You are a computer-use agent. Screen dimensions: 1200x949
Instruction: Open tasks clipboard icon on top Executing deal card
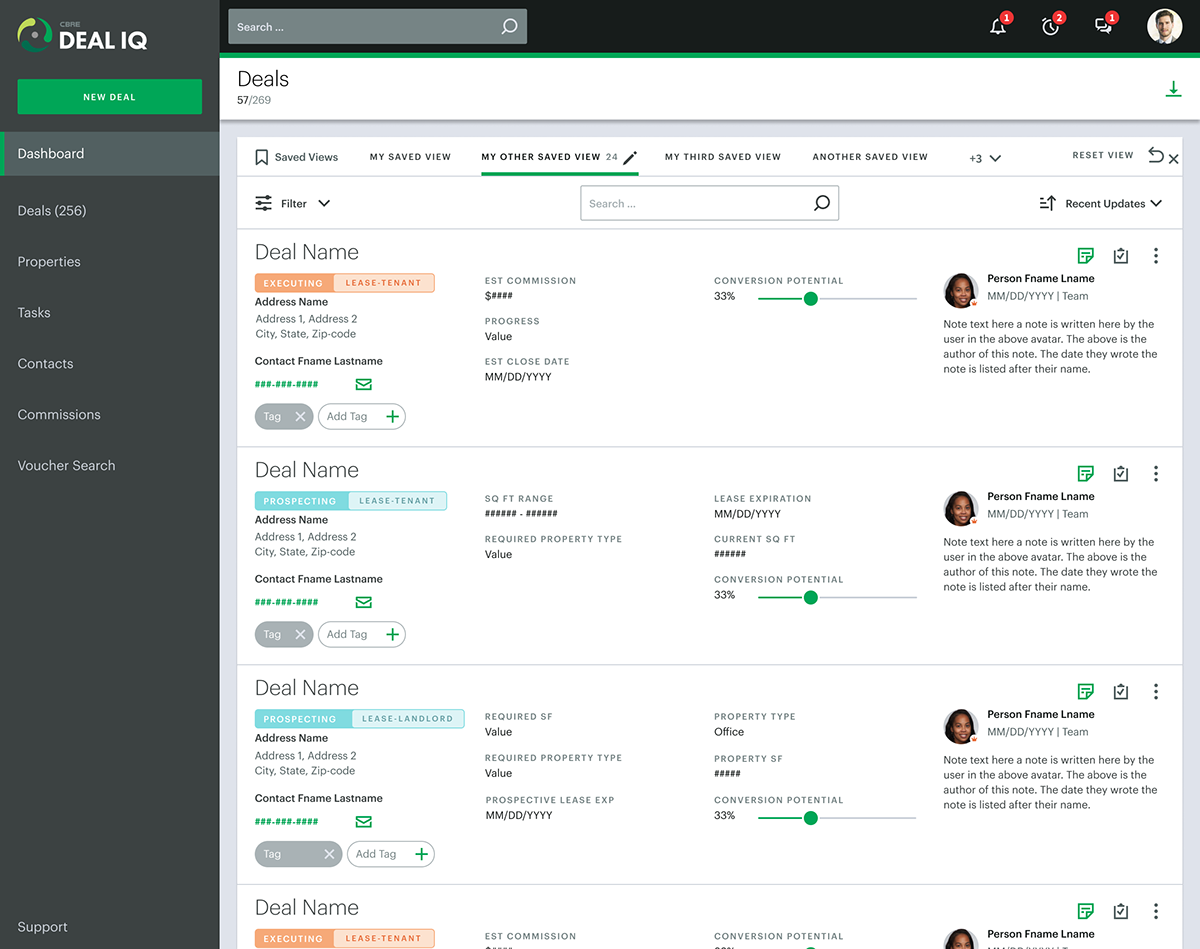click(1121, 256)
